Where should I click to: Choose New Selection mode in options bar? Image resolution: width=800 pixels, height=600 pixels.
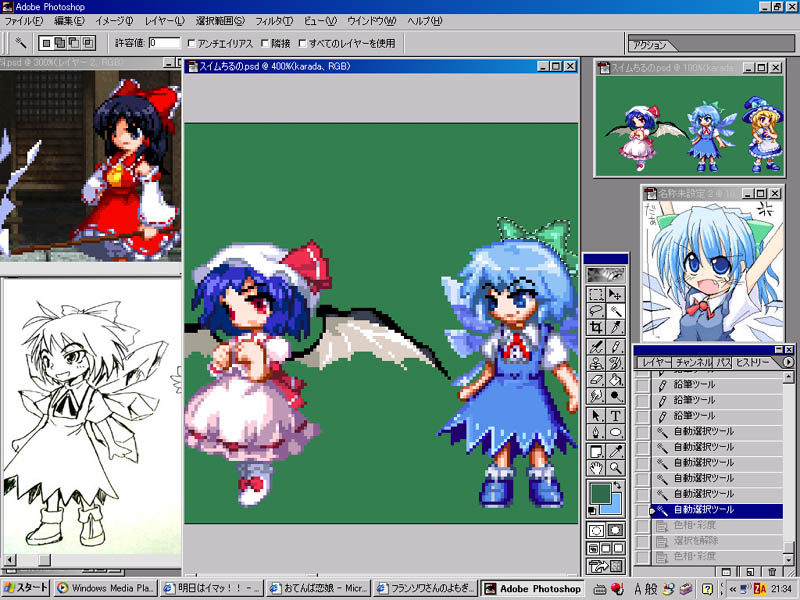[x=46, y=43]
